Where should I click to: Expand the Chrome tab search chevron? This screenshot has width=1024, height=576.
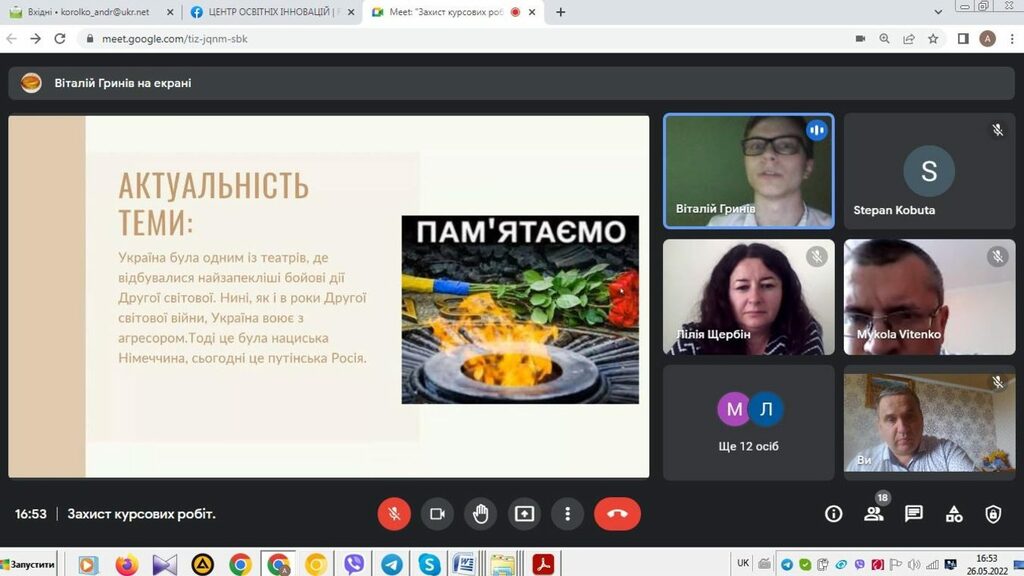(938, 12)
